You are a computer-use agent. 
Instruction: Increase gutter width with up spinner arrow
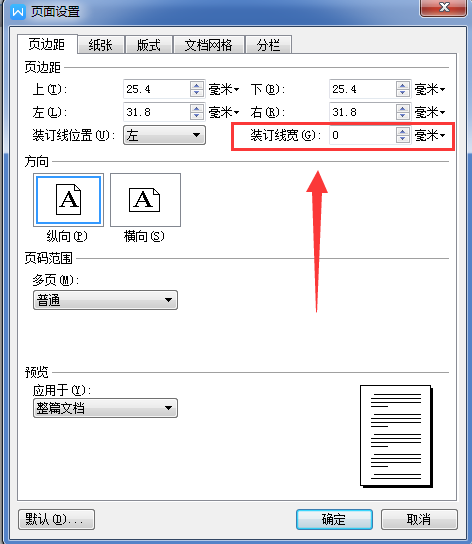click(403, 131)
